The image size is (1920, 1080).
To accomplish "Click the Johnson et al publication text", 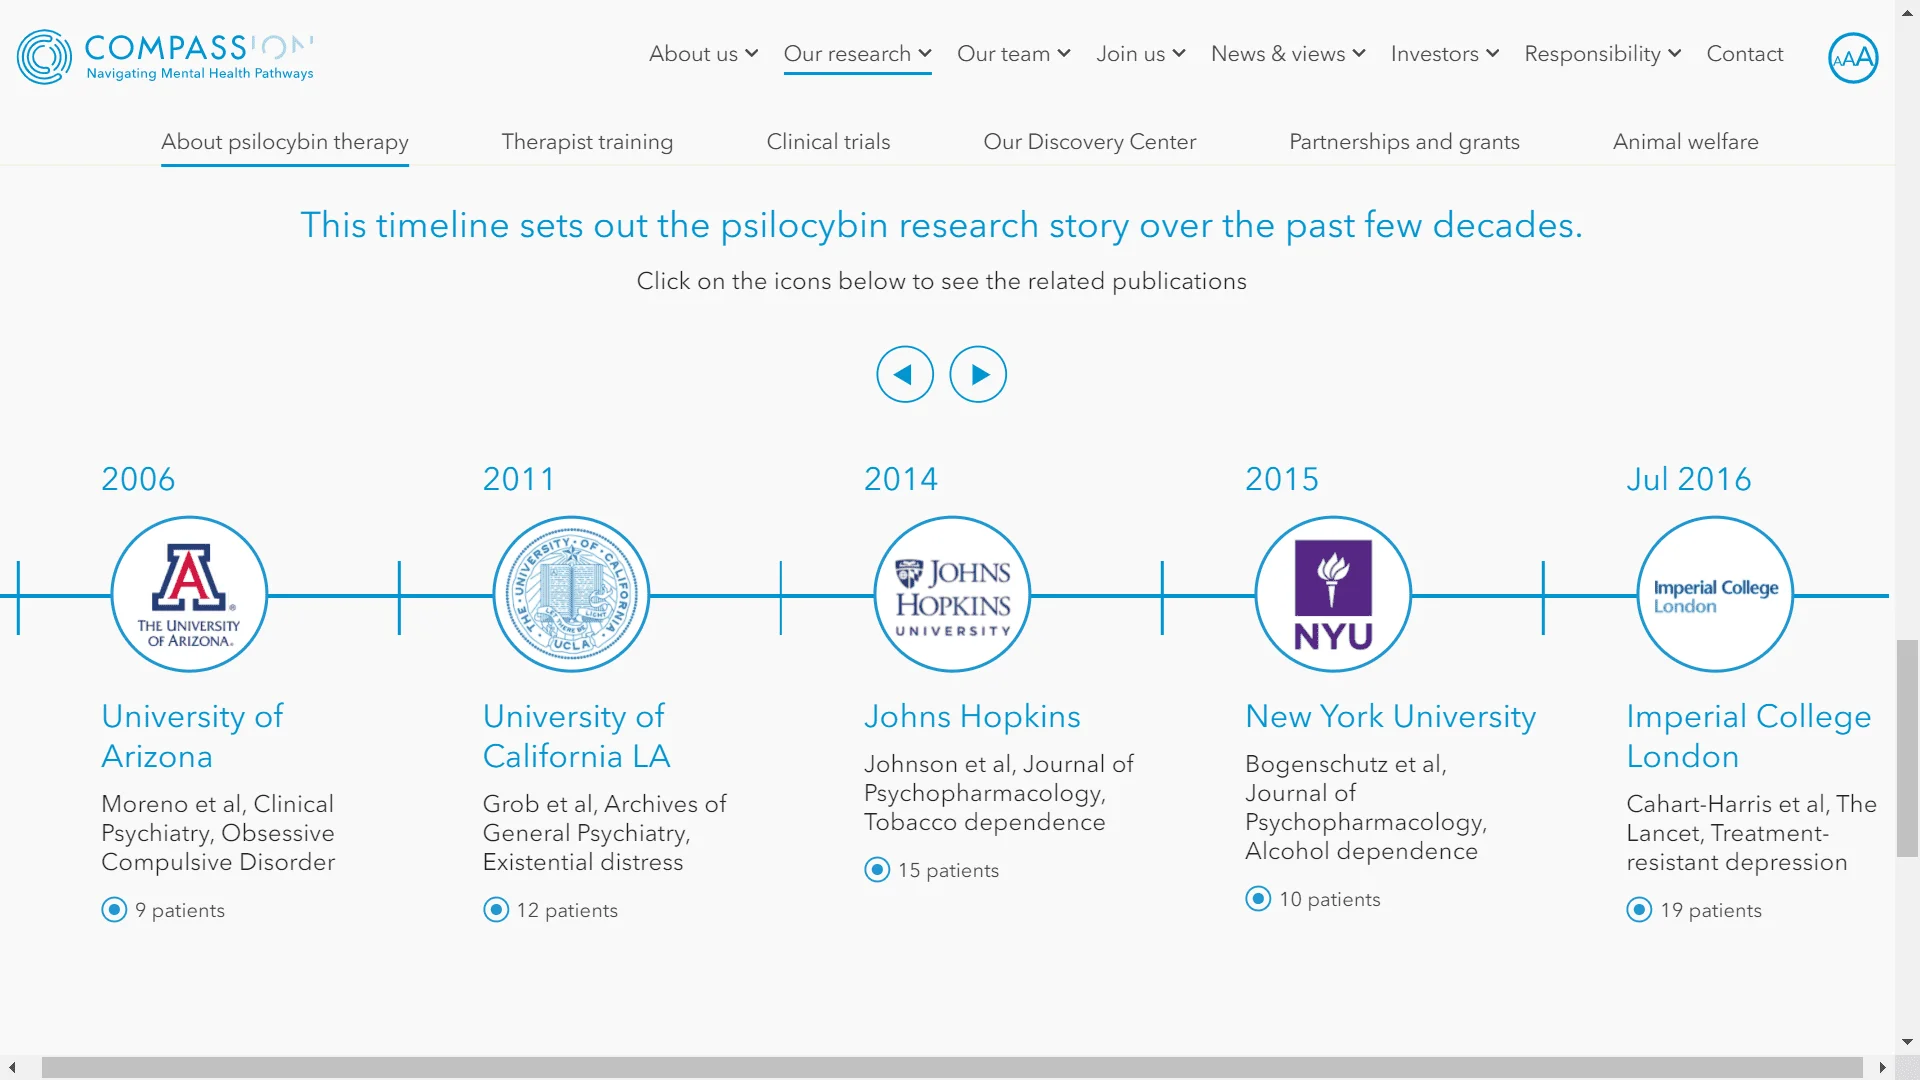I will 999,793.
